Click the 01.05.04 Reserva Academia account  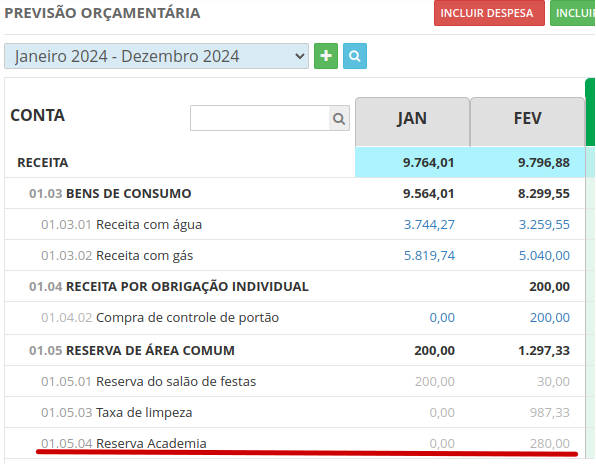click(124, 443)
